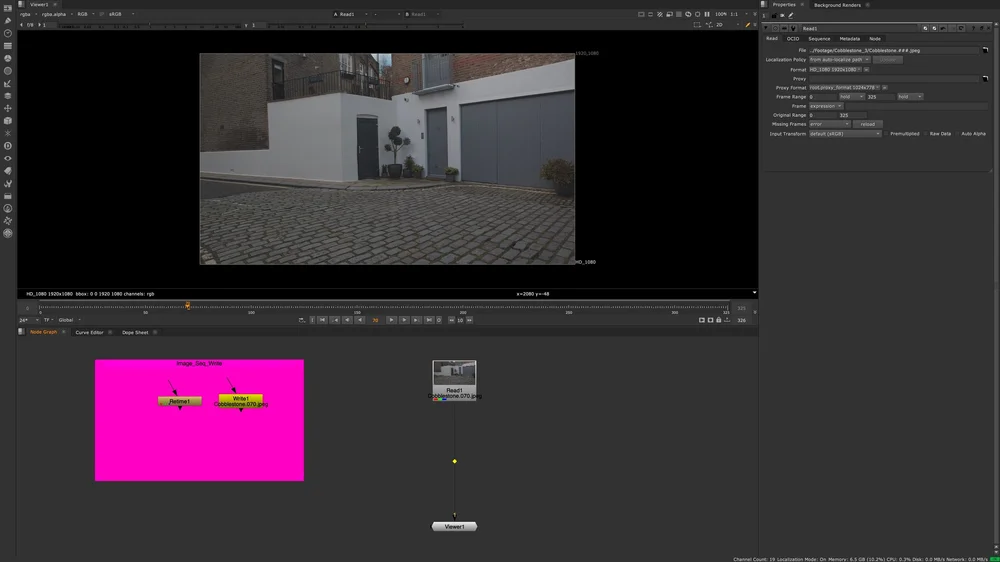1000x562 pixels.
Task: Open the Views nodes toolbar menu
Action: click(x=8, y=158)
